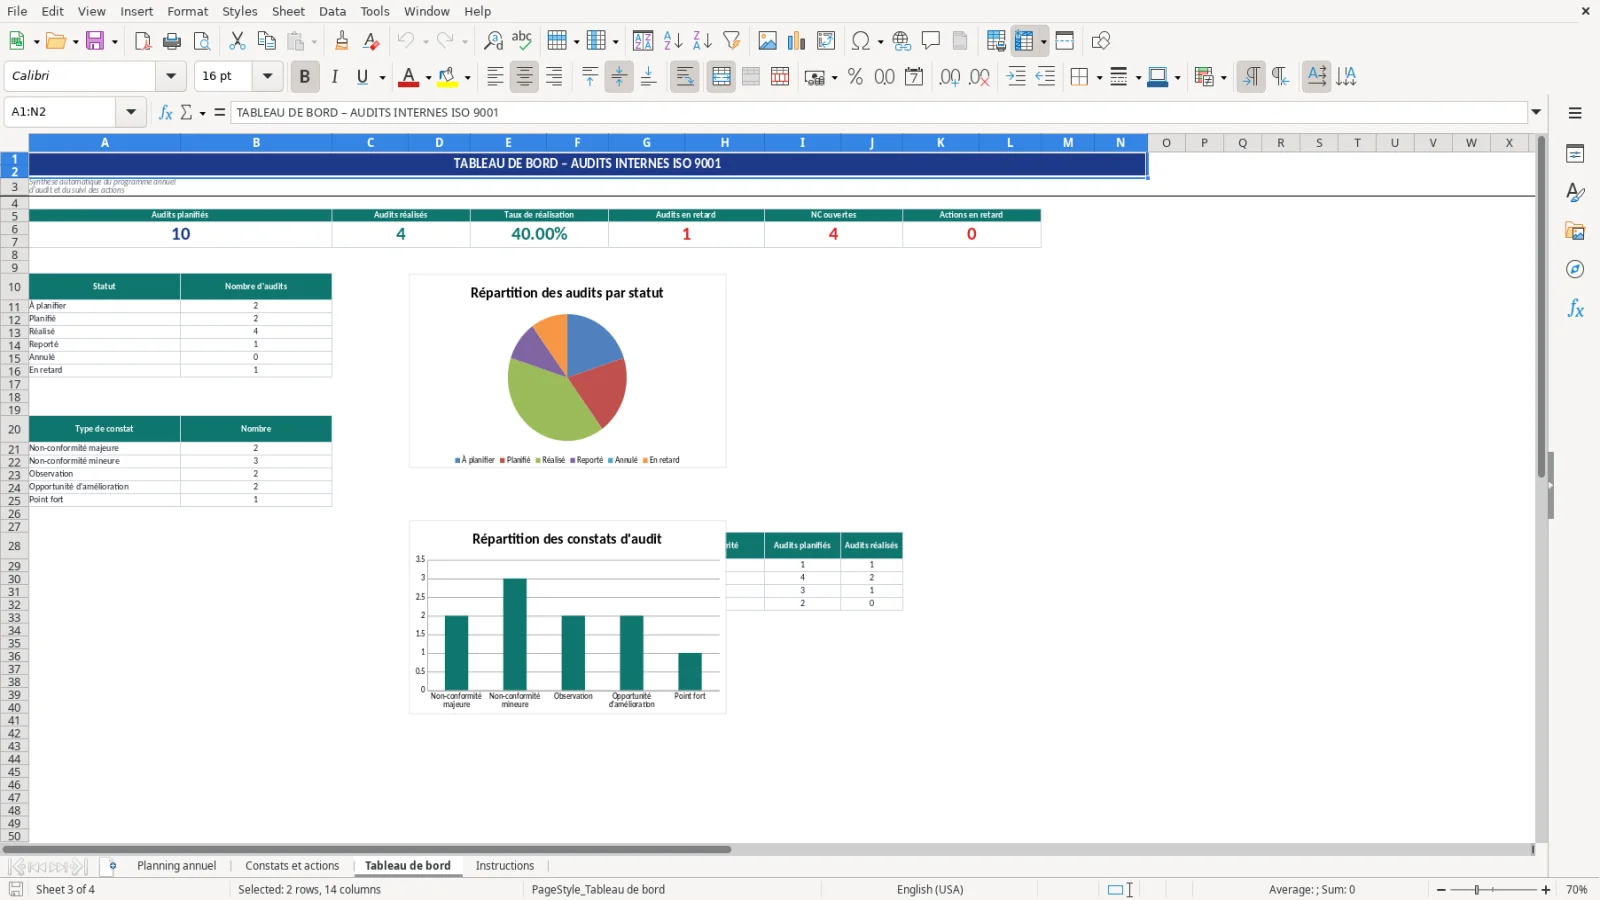This screenshot has height=900, width=1600.
Task: Open Find and Replace
Action: (493, 41)
